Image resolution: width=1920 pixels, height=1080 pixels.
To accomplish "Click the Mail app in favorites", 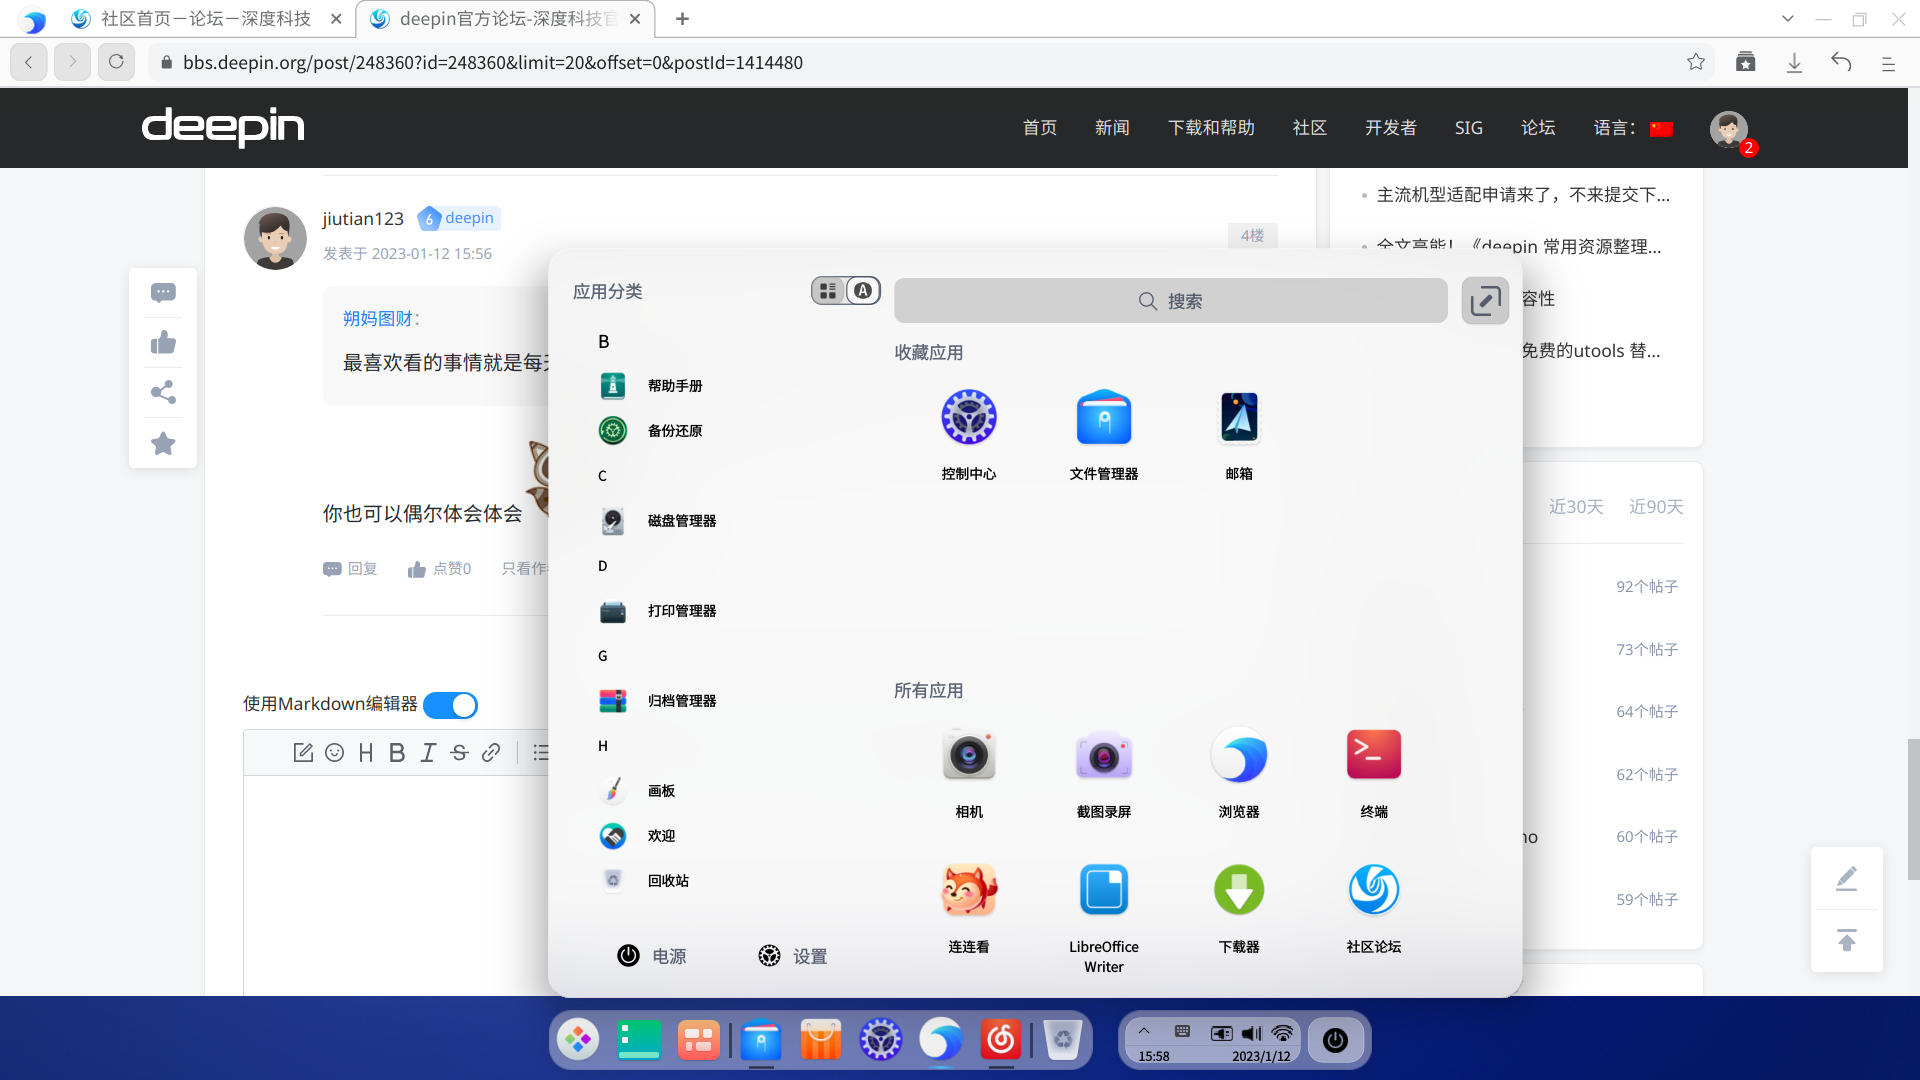I will point(1238,418).
